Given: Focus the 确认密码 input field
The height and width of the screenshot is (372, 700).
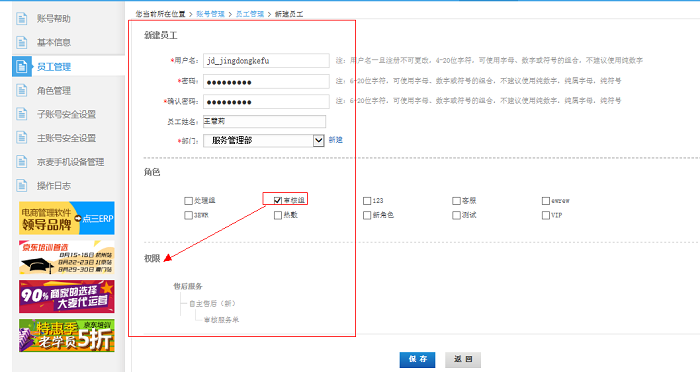Looking at the screenshot, I should click(266, 101).
